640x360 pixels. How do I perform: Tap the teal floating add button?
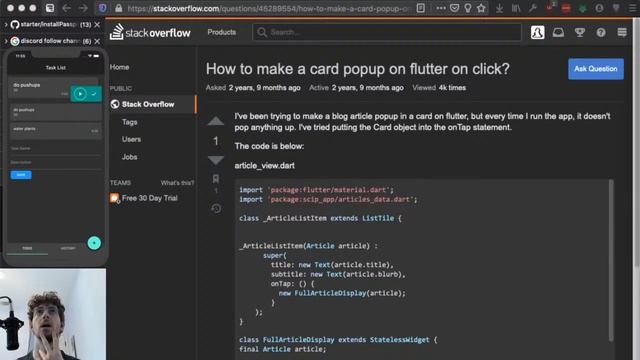(94, 243)
